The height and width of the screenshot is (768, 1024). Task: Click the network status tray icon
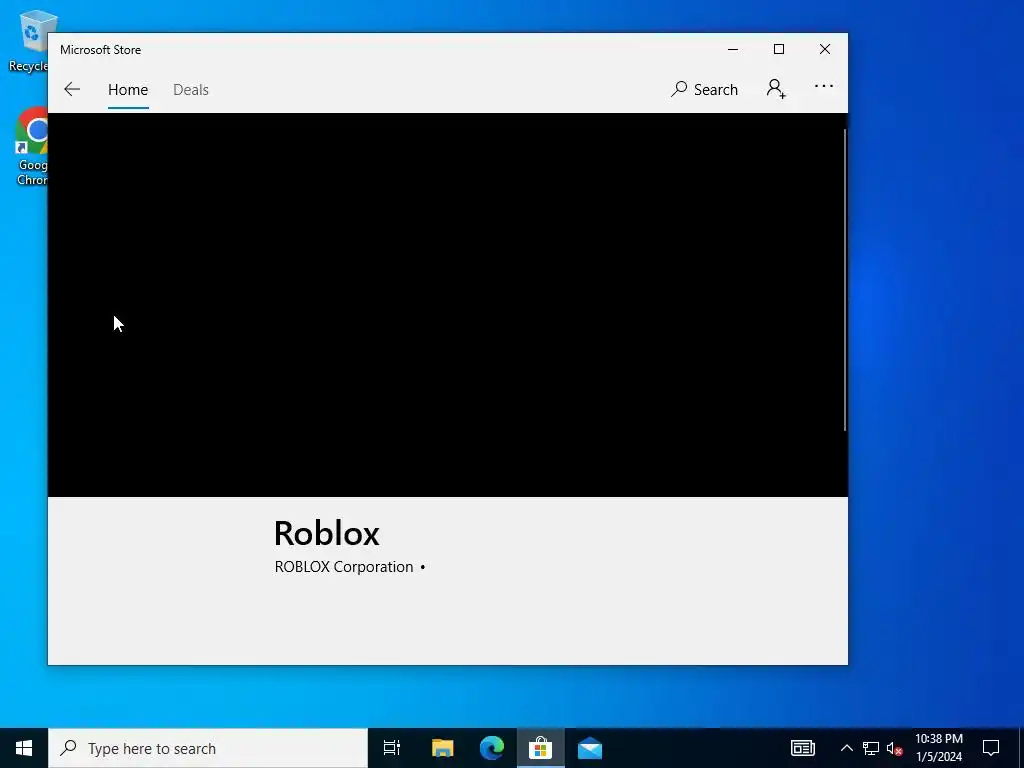[x=871, y=748]
